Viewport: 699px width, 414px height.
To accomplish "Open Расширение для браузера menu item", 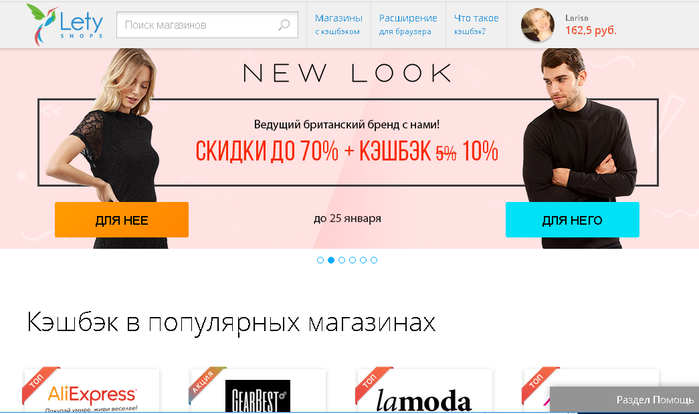I will [408, 25].
